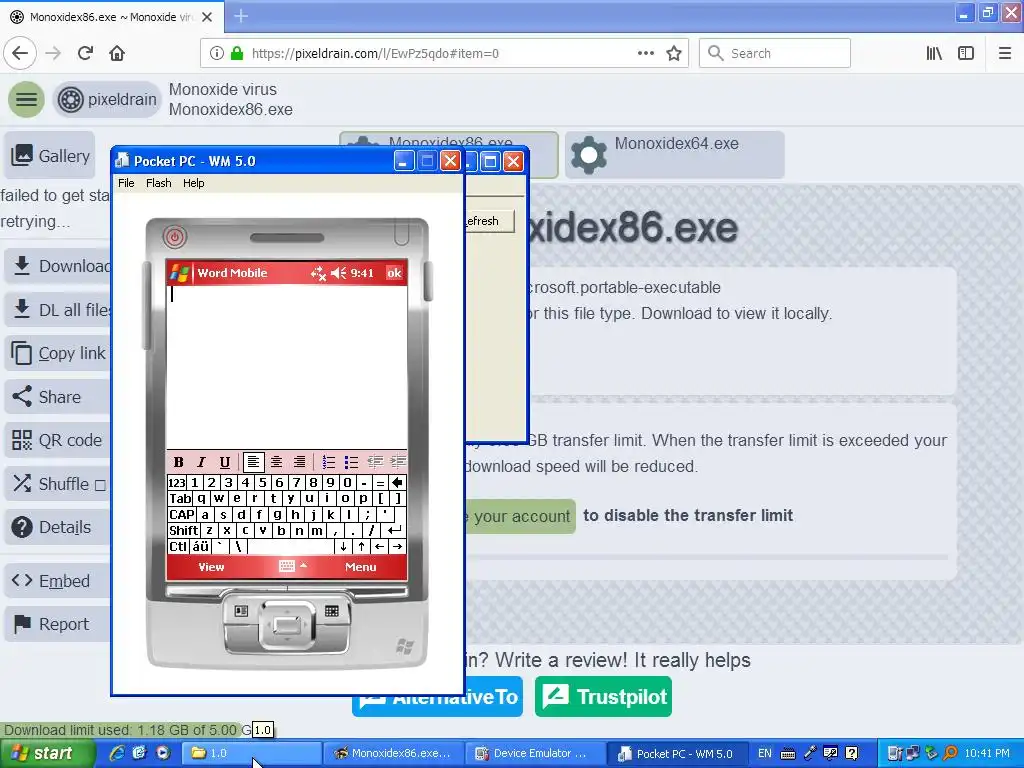Toggle Bold in Word Mobile toolbar

pyautogui.click(x=178, y=462)
